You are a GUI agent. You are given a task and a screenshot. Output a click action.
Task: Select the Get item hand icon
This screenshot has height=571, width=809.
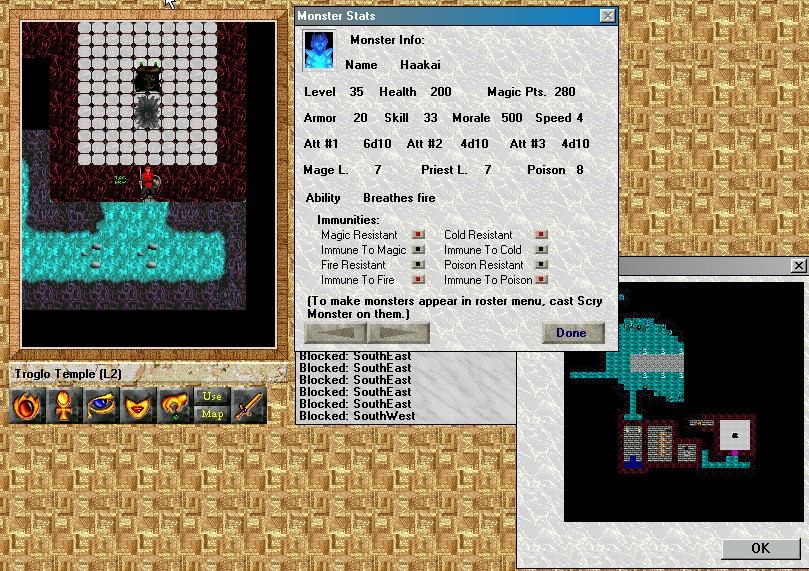pyautogui.click(x=175, y=406)
